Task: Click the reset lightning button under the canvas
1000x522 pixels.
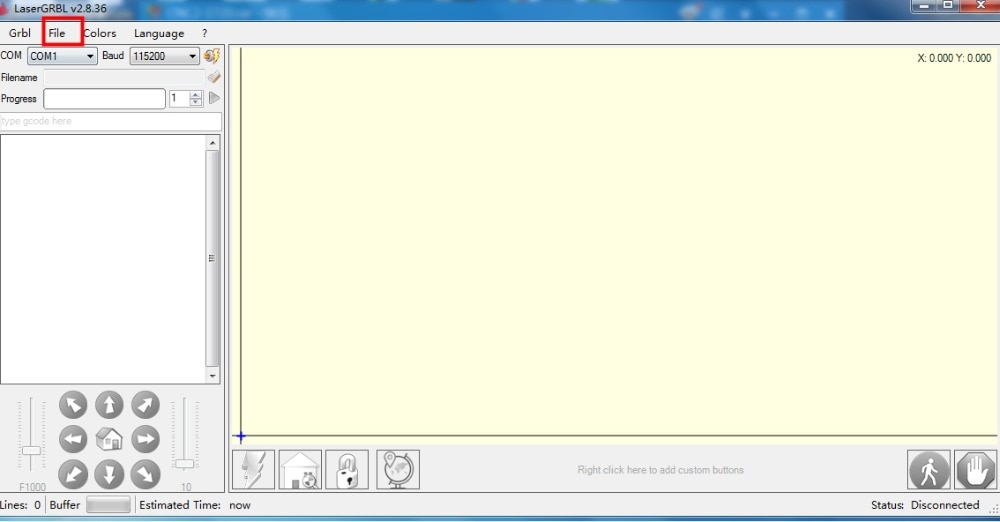Action: click(x=253, y=470)
